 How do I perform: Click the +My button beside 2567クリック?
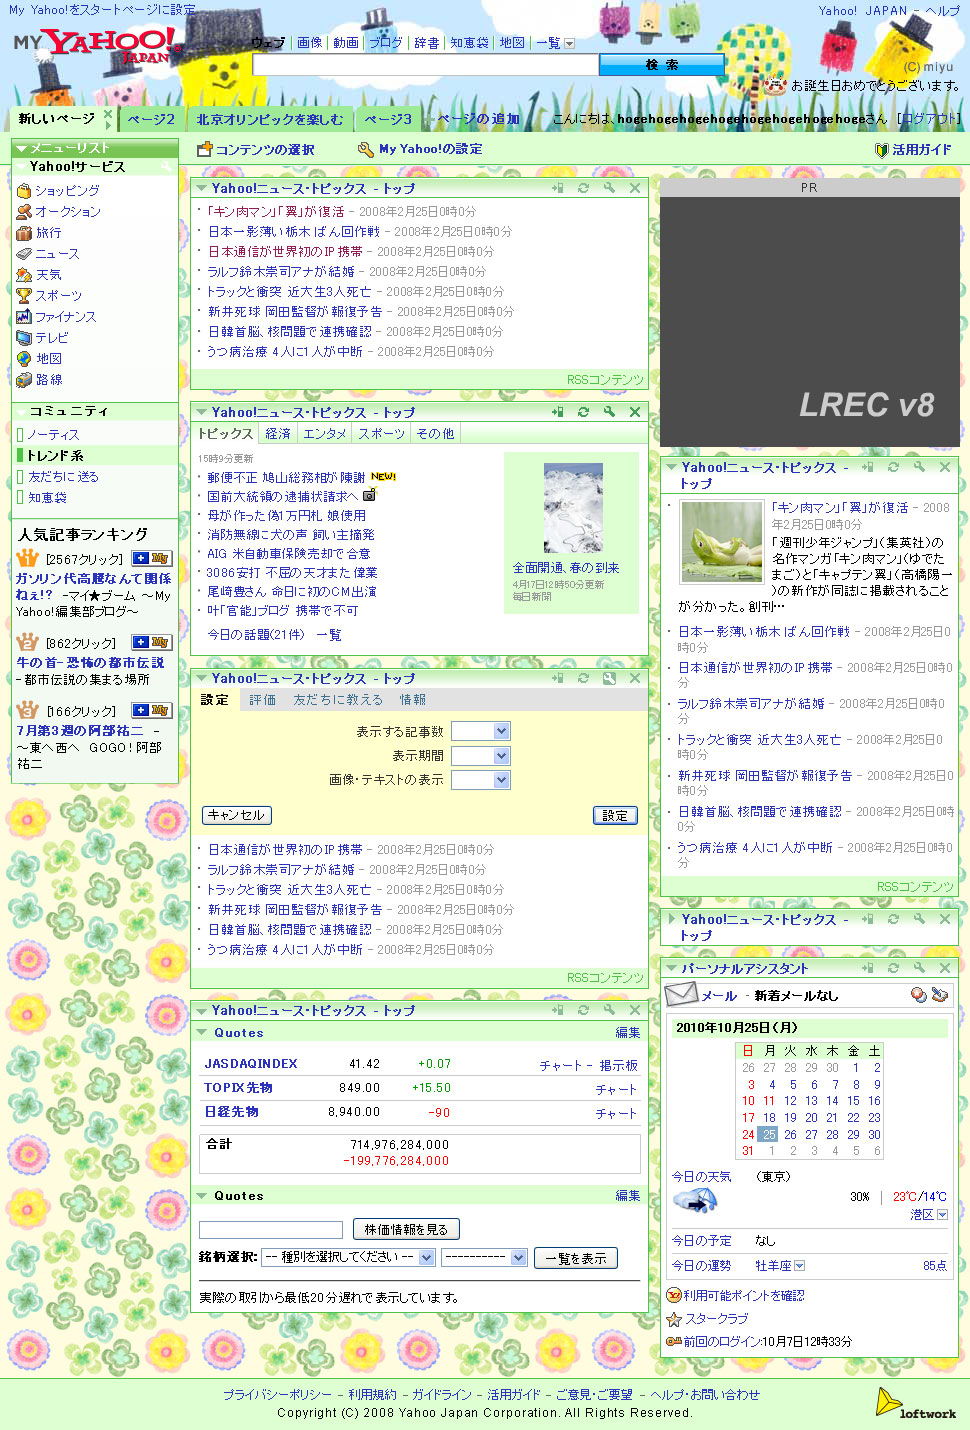pyautogui.click(x=151, y=558)
